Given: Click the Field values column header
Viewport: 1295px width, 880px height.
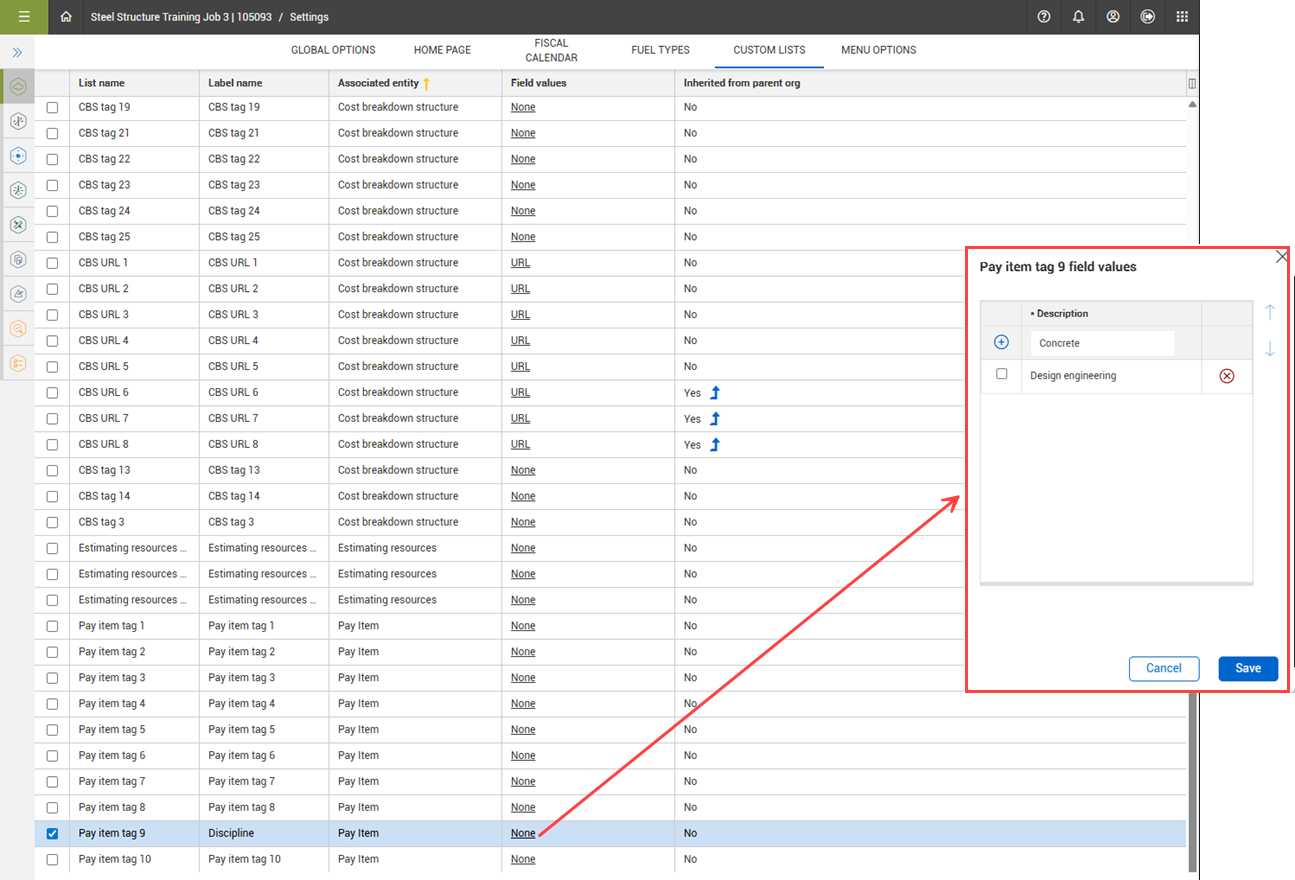Looking at the screenshot, I should [539, 83].
